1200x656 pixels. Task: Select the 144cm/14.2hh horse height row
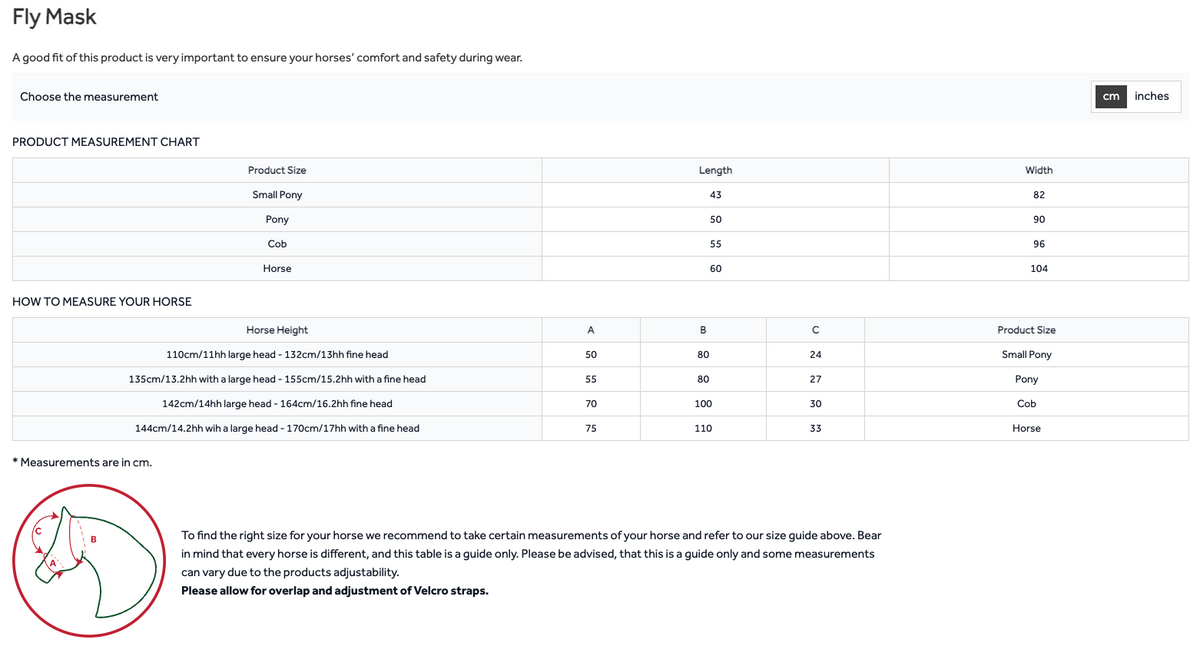600,428
